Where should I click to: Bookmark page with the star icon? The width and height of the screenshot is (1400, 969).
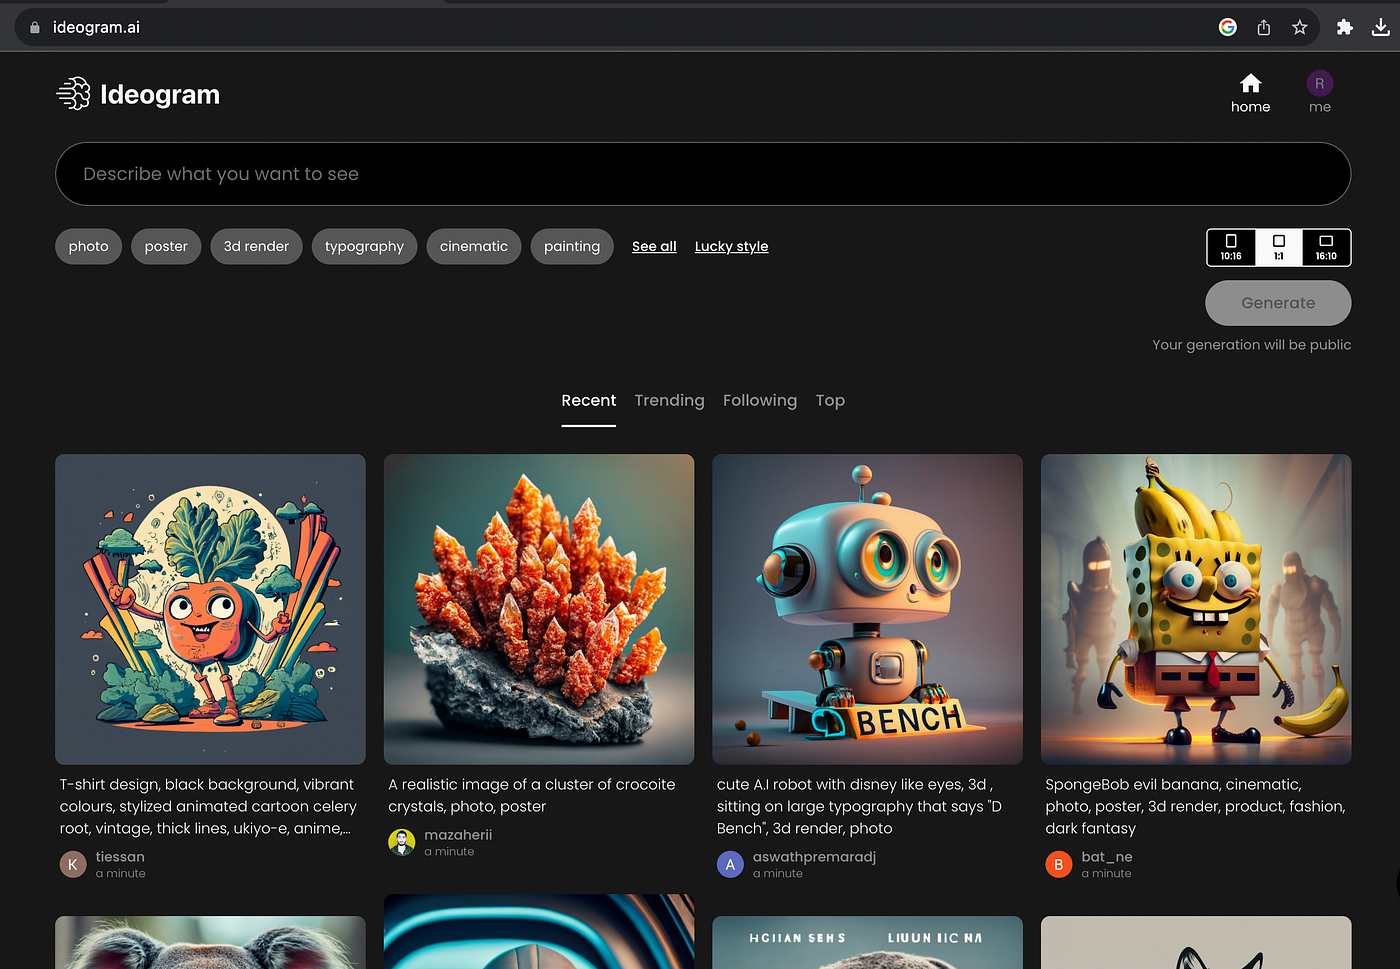1299,27
